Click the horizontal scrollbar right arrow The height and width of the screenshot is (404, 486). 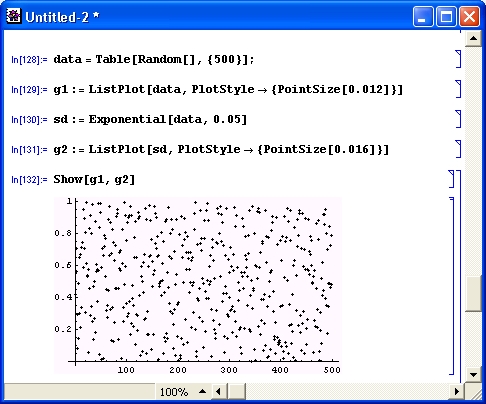[457, 391]
